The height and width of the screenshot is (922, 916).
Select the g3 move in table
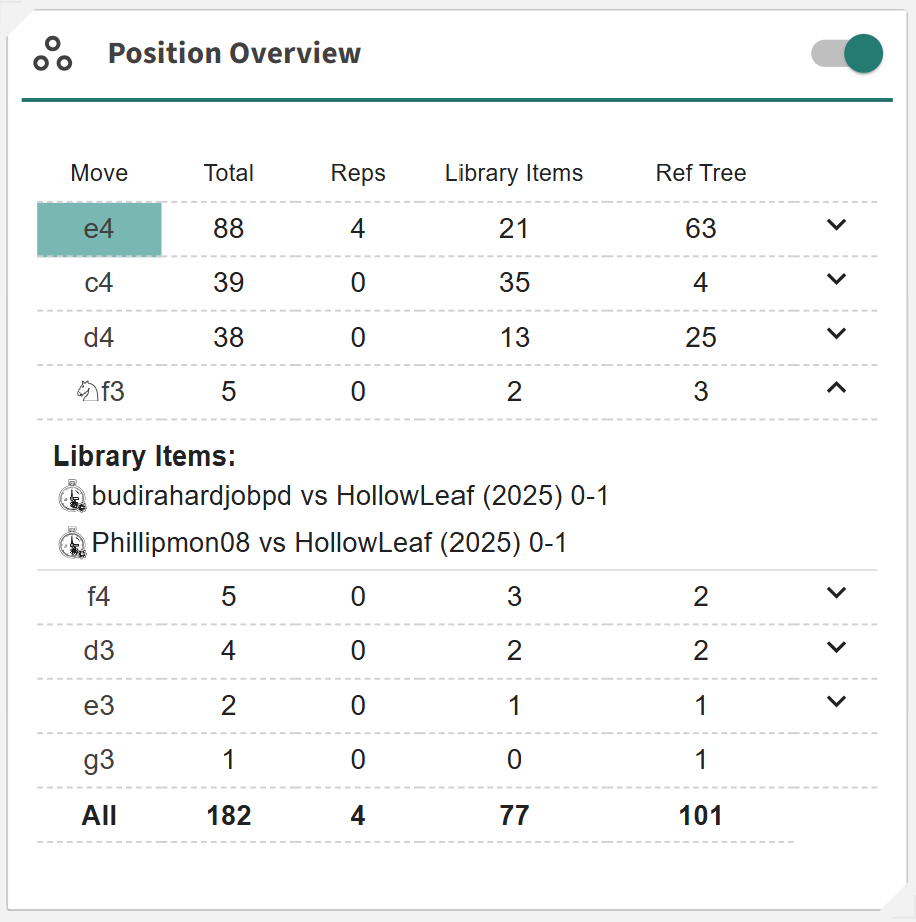tap(99, 760)
